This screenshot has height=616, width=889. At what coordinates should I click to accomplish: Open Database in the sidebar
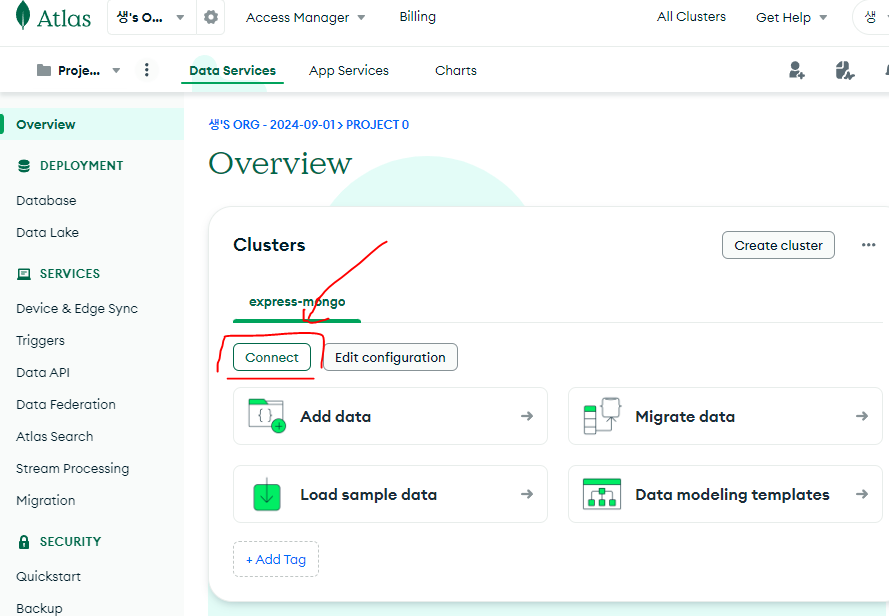click(46, 200)
